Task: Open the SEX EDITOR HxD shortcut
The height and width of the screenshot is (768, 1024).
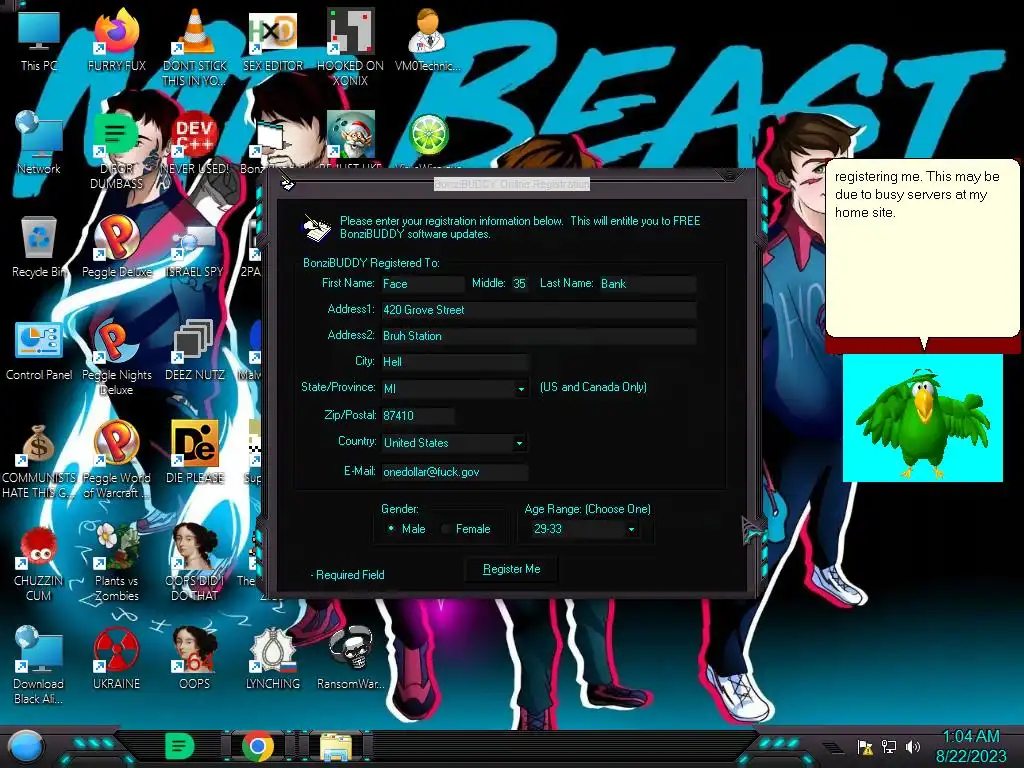Action: 273,39
